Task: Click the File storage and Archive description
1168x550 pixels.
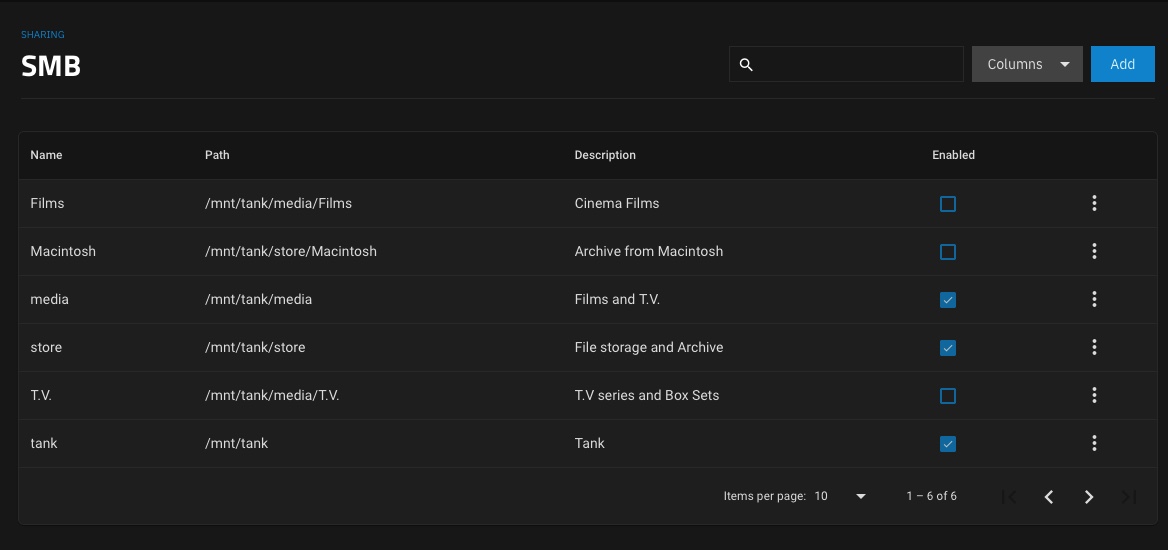Action: 649,347
